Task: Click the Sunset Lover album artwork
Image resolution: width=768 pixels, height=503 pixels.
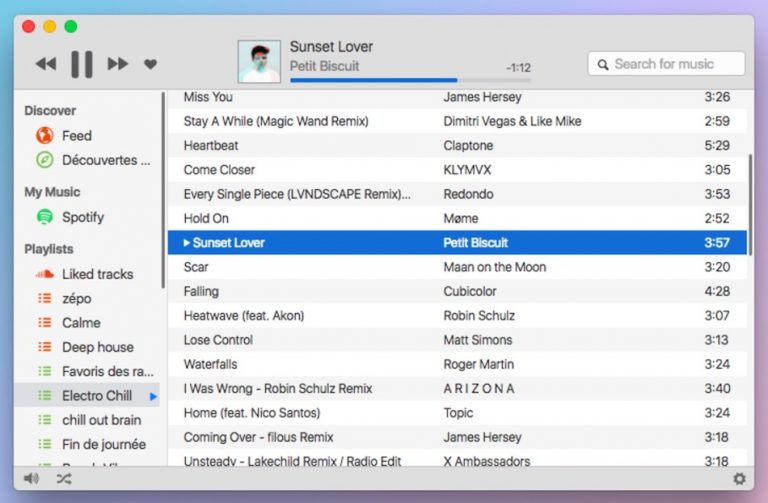Action: pos(259,62)
